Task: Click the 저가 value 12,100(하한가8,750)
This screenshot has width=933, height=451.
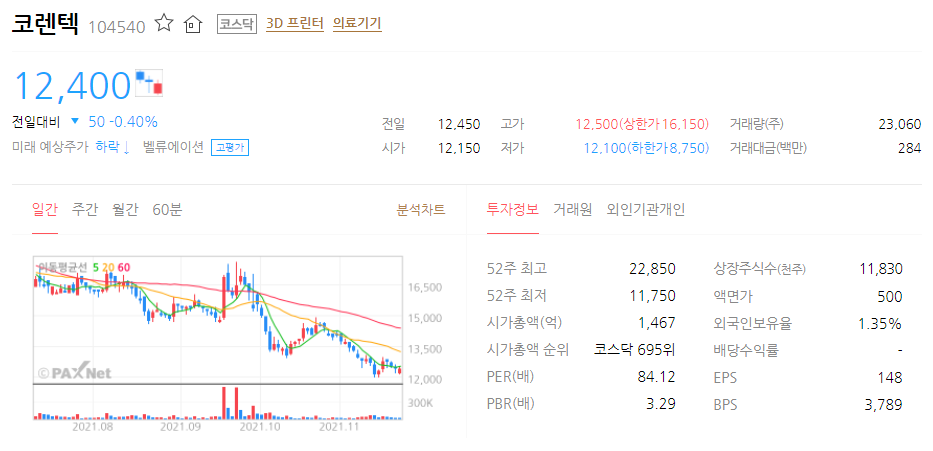Action: pos(646,148)
